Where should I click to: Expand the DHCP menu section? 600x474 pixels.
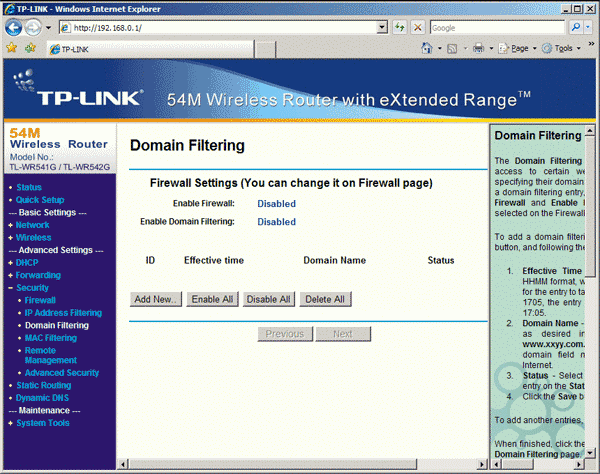coord(27,263)
